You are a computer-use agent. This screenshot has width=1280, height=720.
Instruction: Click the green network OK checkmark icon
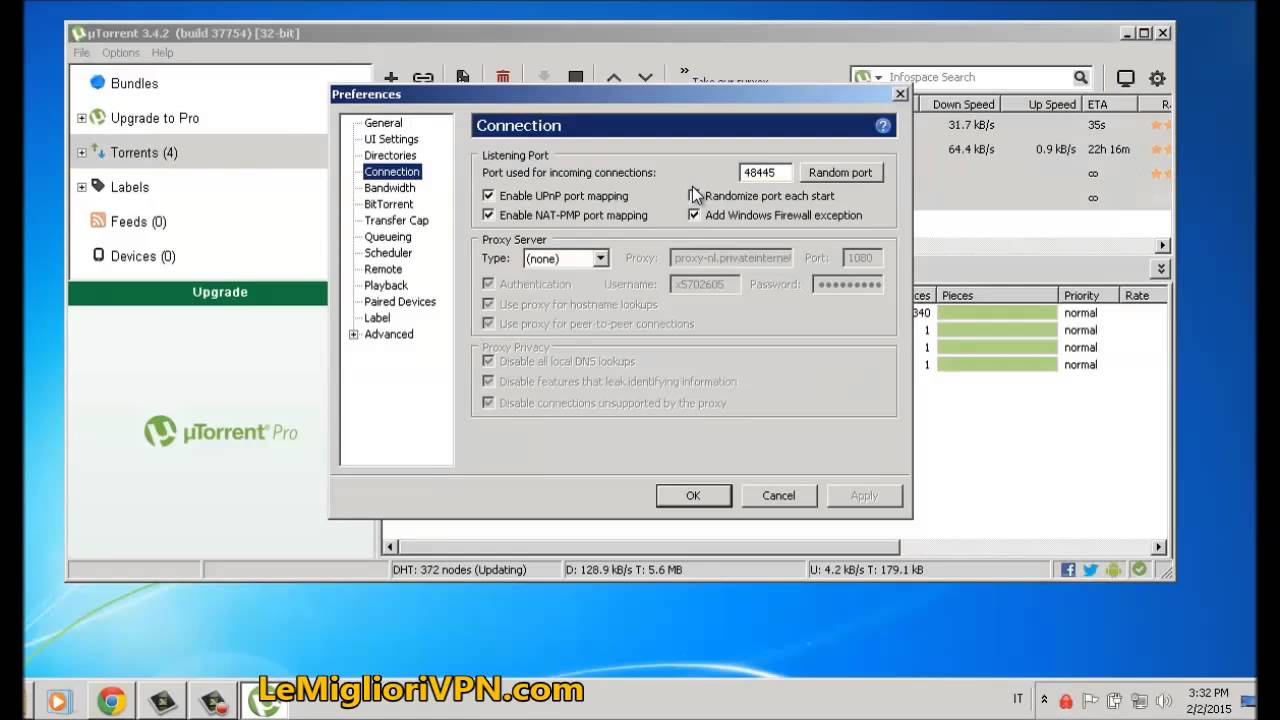point(1139,570)
